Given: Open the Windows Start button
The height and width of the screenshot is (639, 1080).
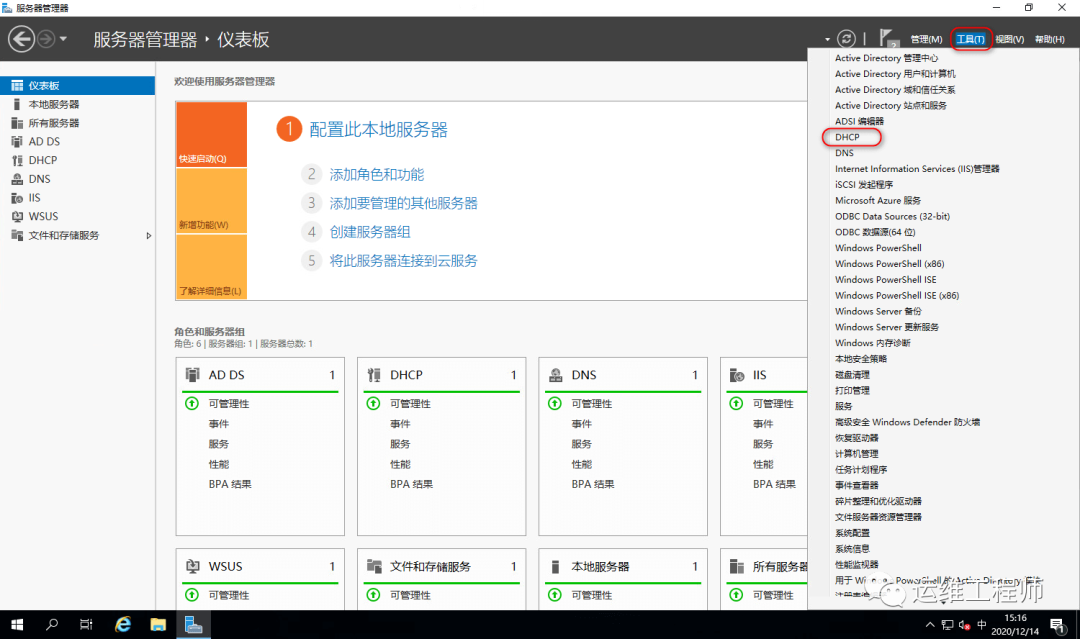Looking at the screenshot, I should (17, 625).
